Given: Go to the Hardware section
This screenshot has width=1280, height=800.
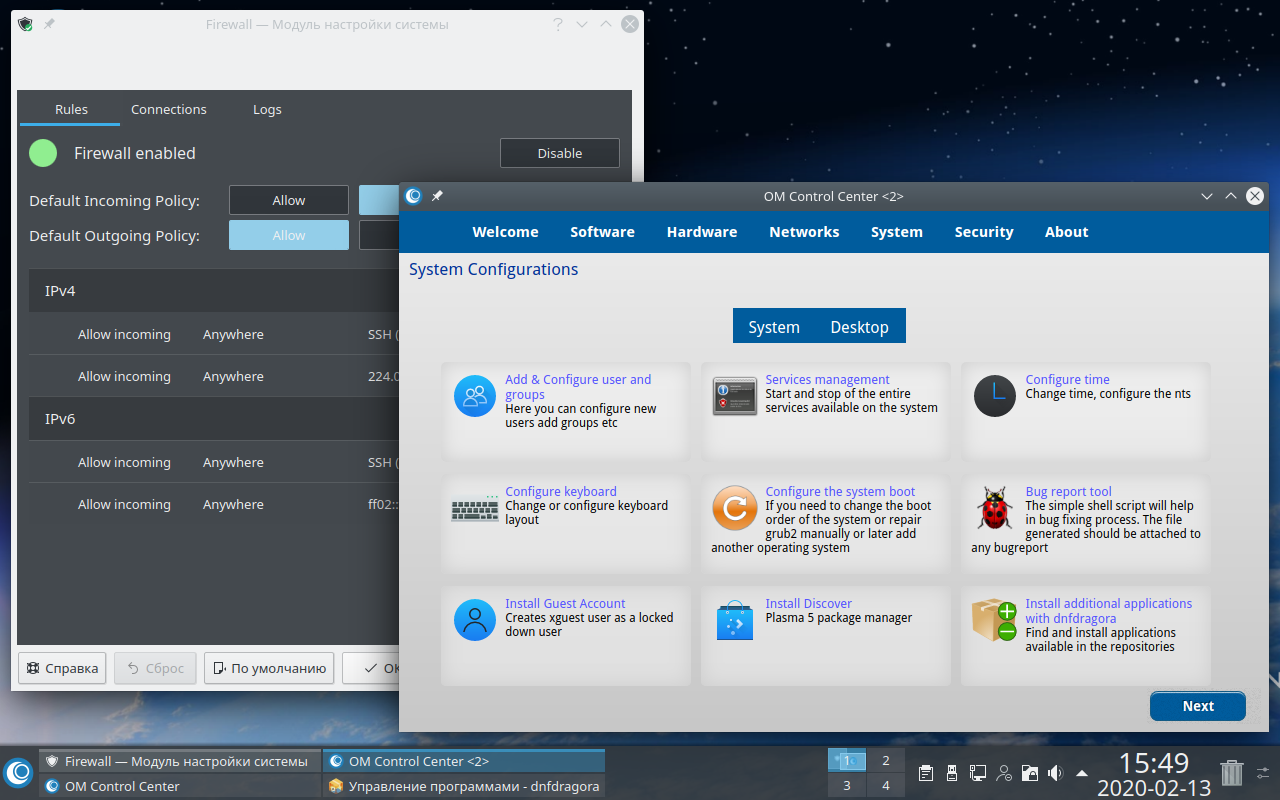Looking at the screenshot, I should [702, 232].
